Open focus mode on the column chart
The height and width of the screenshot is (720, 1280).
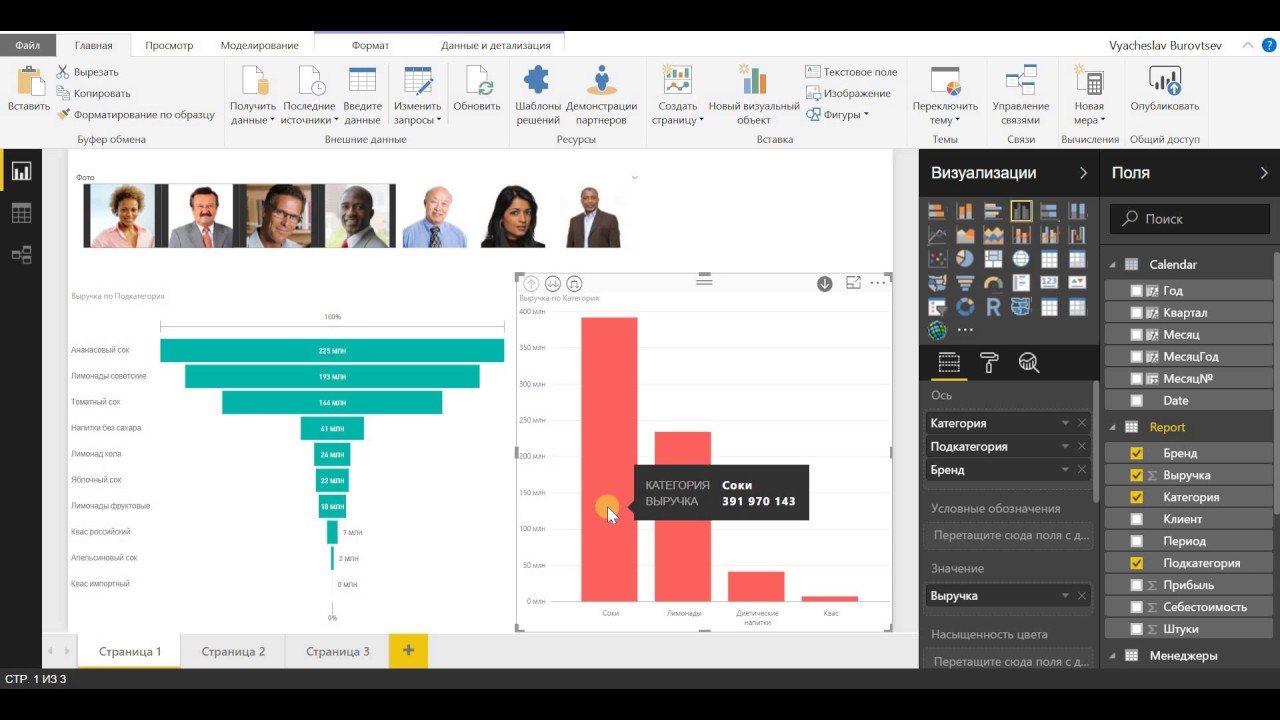tap(853, 283)
